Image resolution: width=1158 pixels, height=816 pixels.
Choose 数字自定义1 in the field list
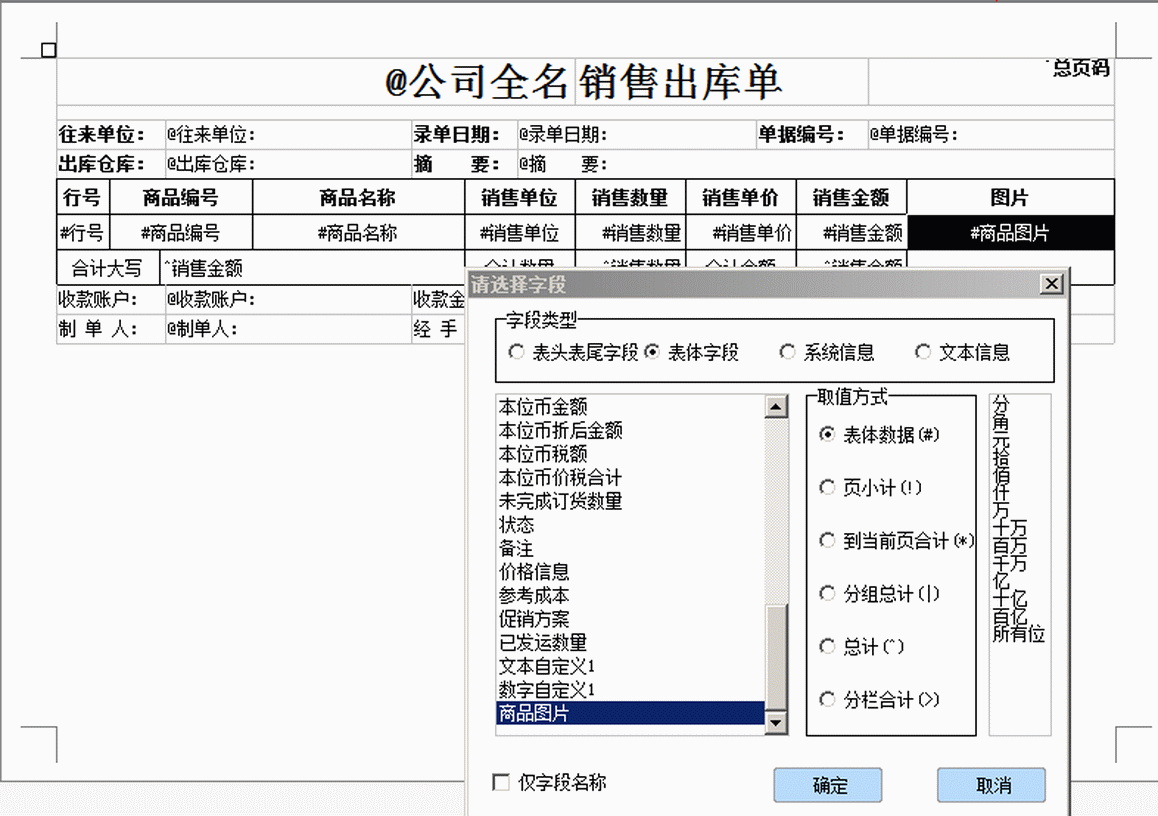547,690
